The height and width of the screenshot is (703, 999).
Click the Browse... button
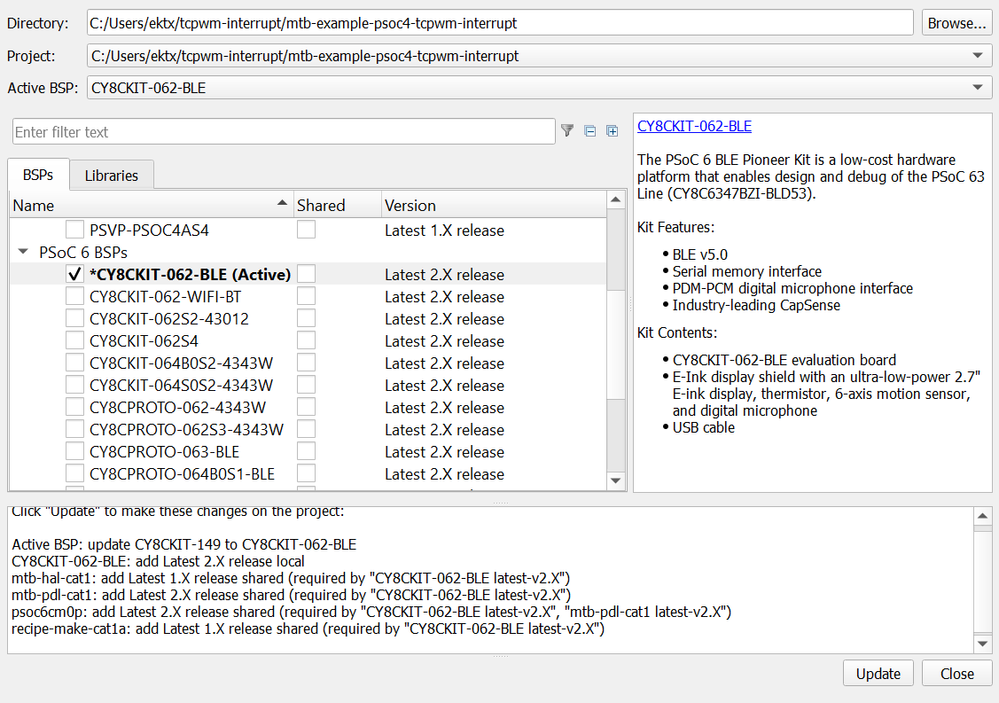(x=956, y=23)
